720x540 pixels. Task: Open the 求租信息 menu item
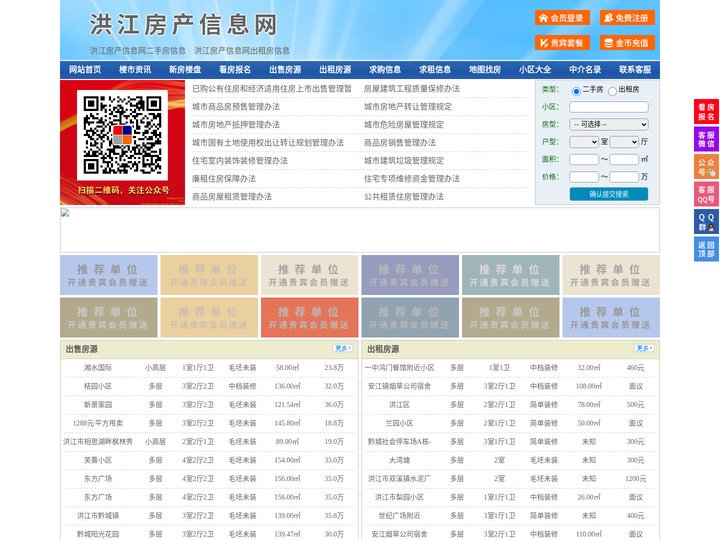click(435, 70)
